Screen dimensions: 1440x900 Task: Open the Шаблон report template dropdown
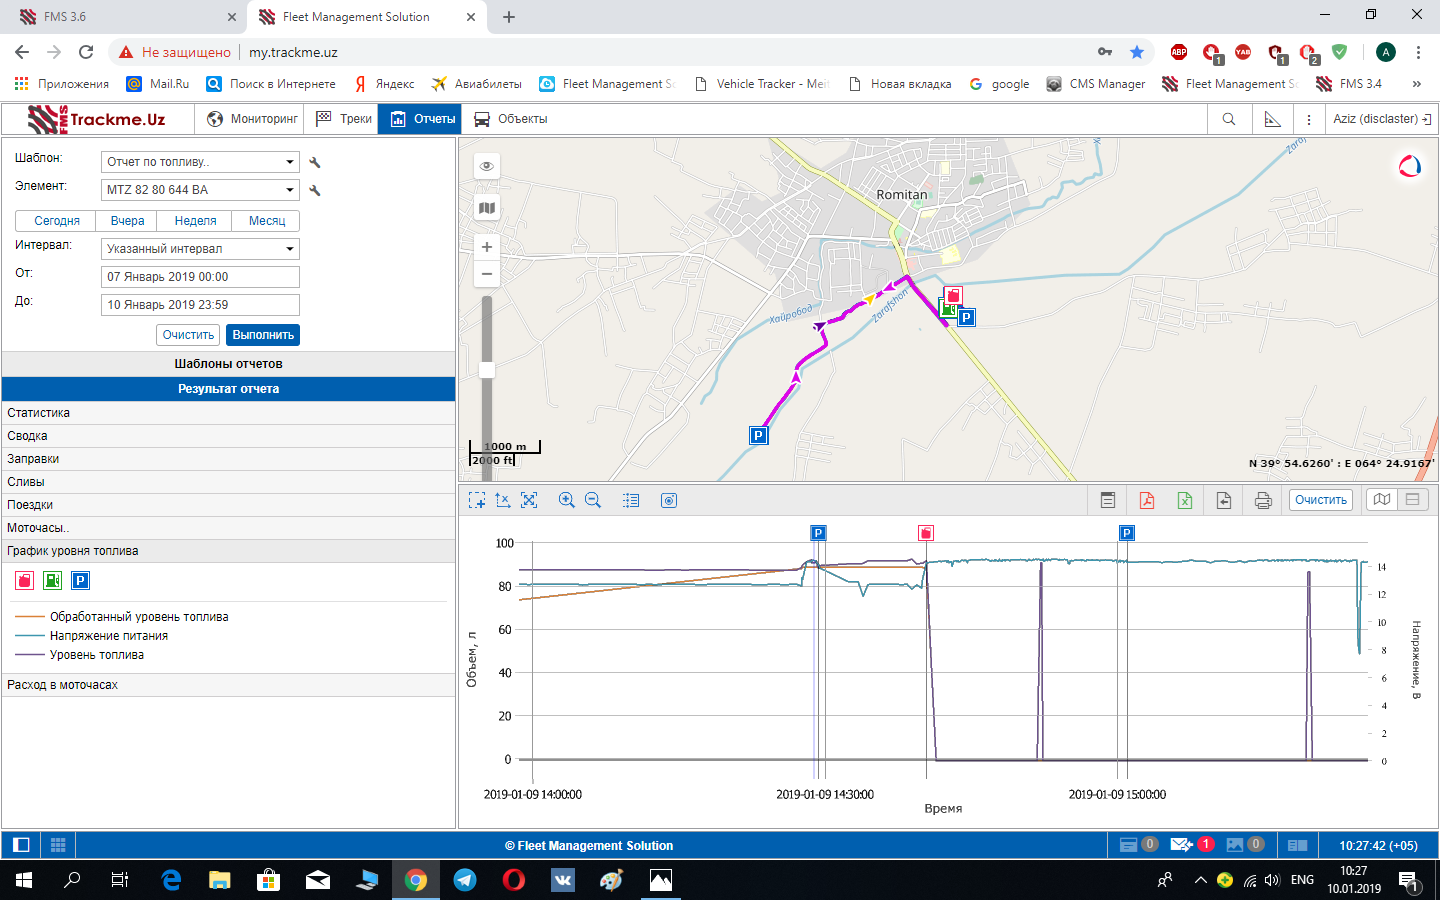pos(200,162)
